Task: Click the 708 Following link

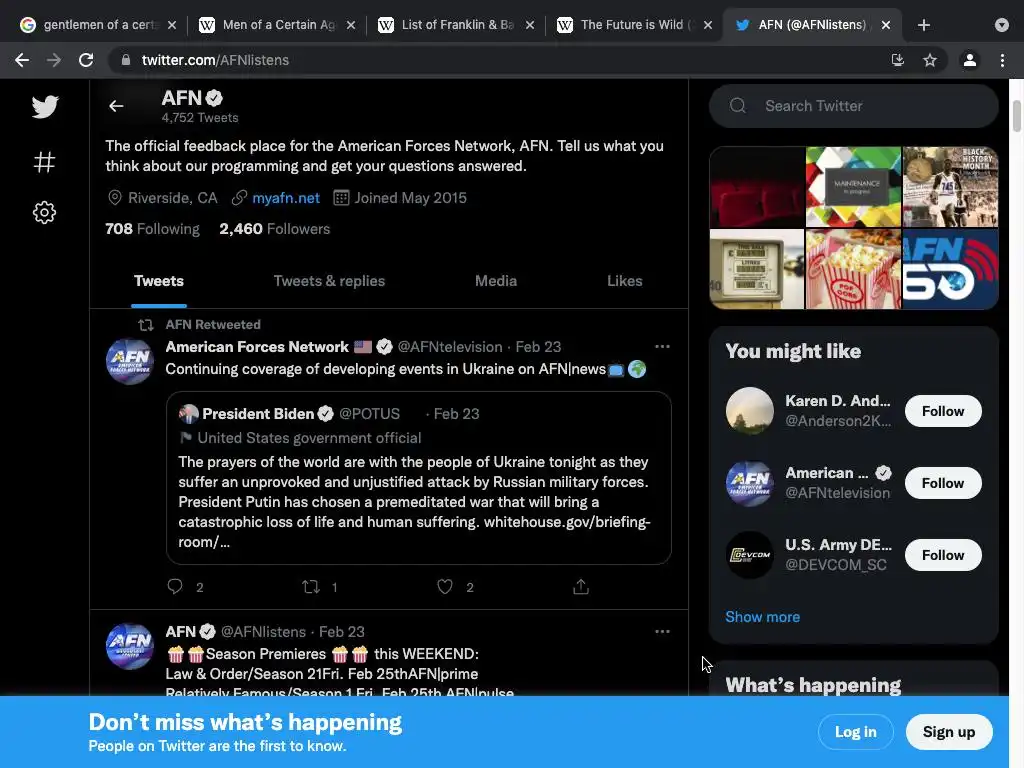Action: tap(152, 229)
